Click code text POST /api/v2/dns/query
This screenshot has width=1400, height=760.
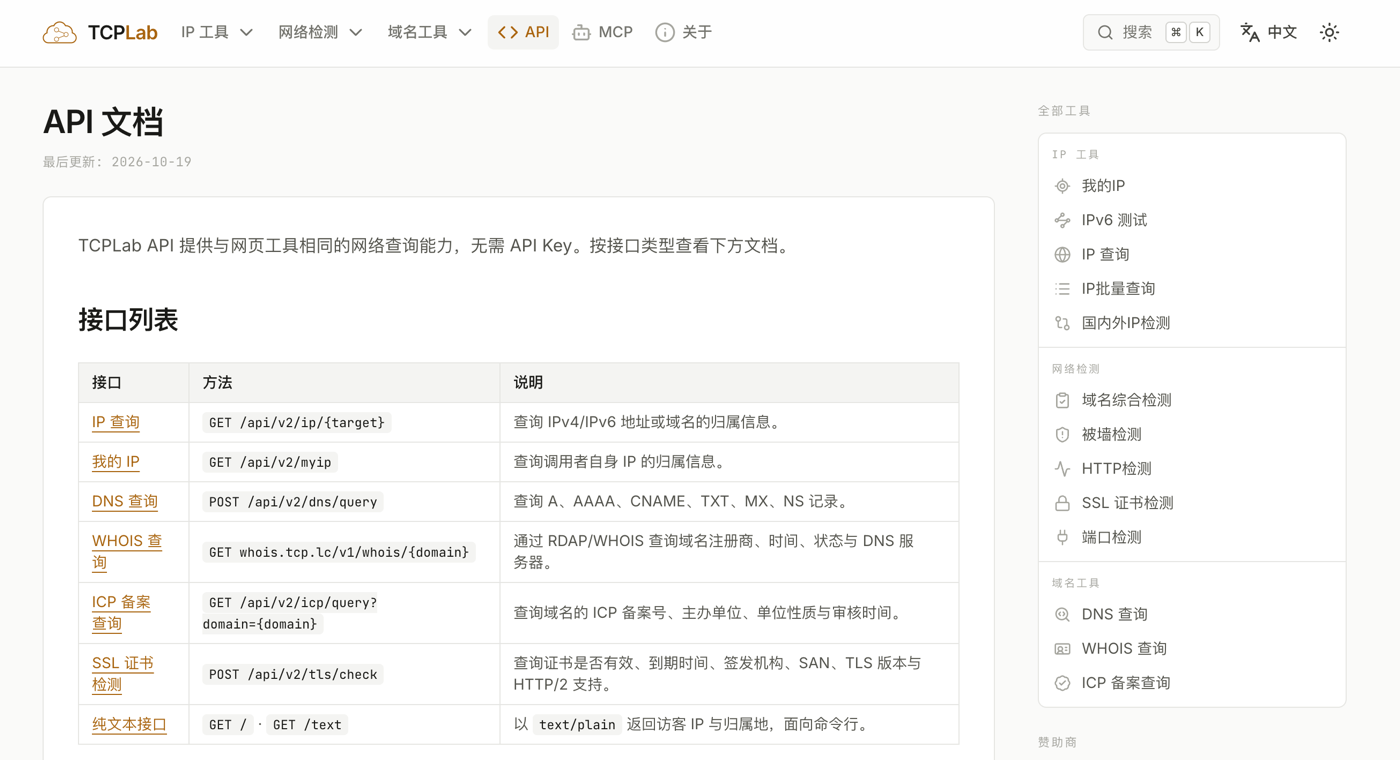tap(293, 502)
